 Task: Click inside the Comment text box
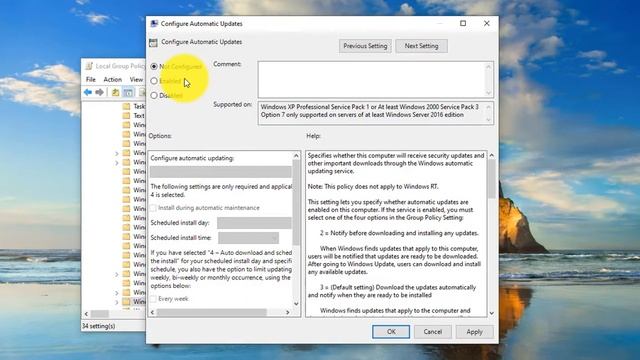coord(371,79)
